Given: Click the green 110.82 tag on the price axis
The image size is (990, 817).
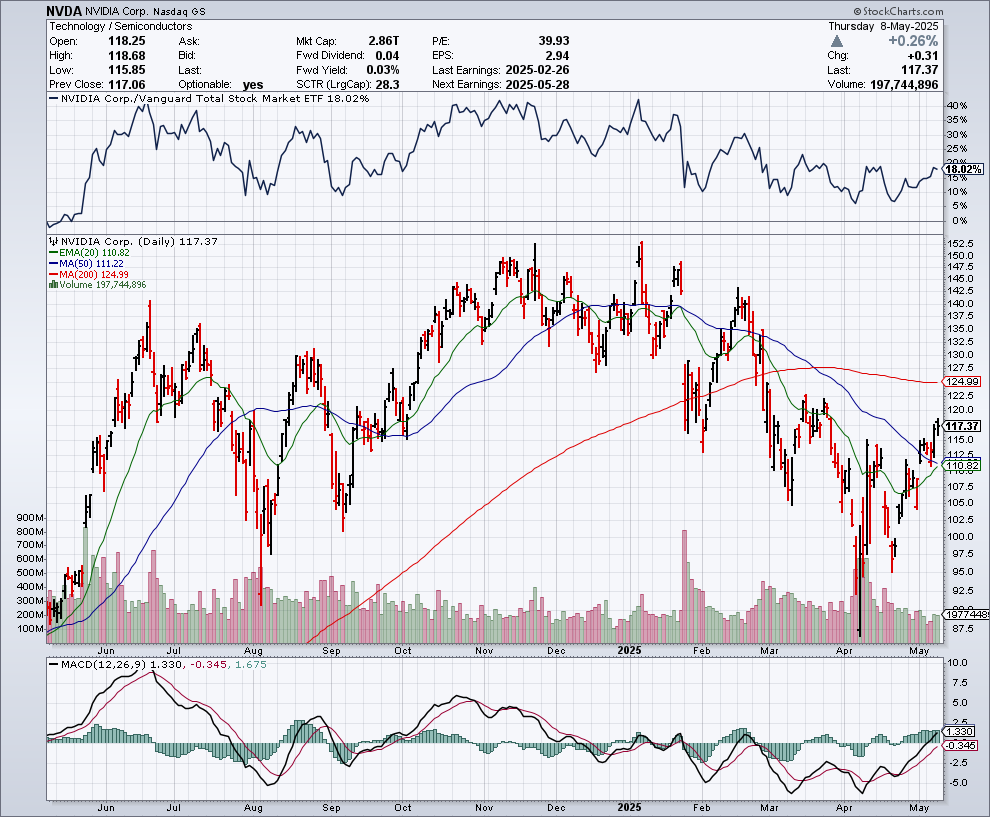Looking at the screenshot, I should (962, 465).
